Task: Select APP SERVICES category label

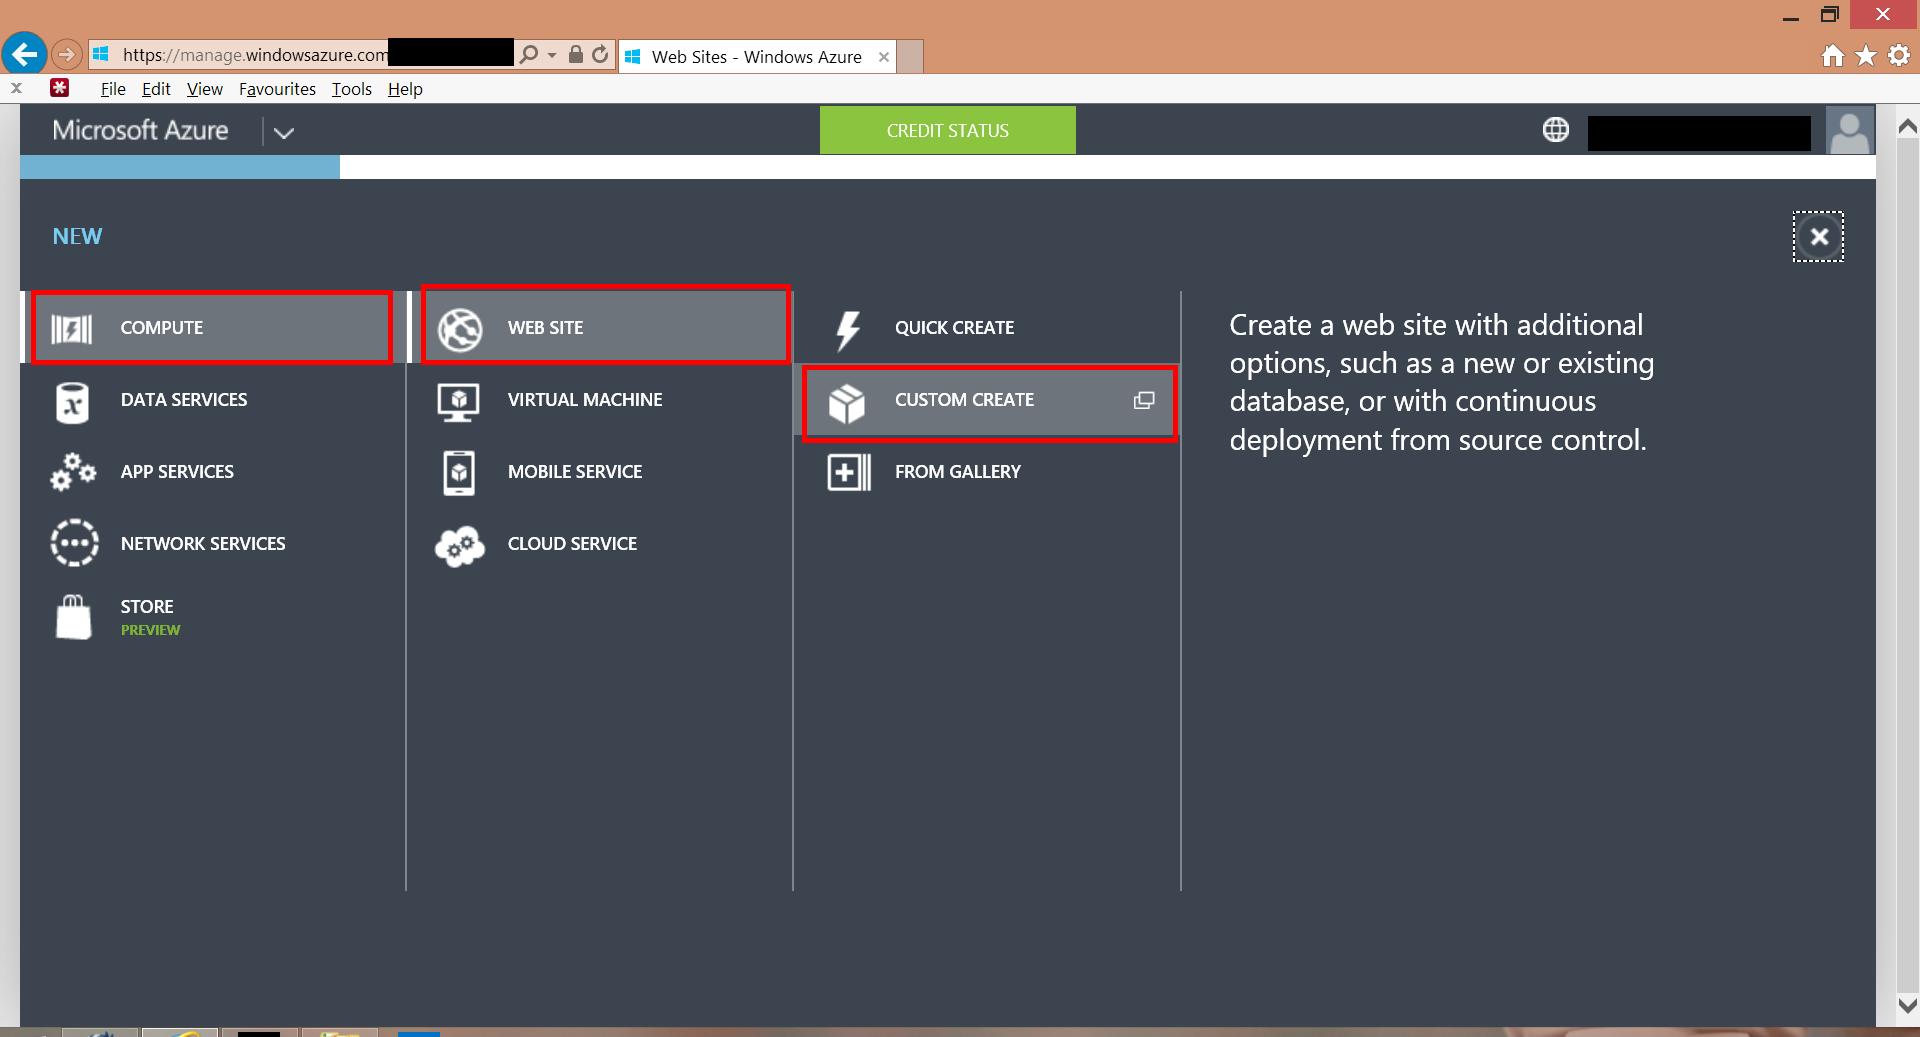Action: click(177, 472)
